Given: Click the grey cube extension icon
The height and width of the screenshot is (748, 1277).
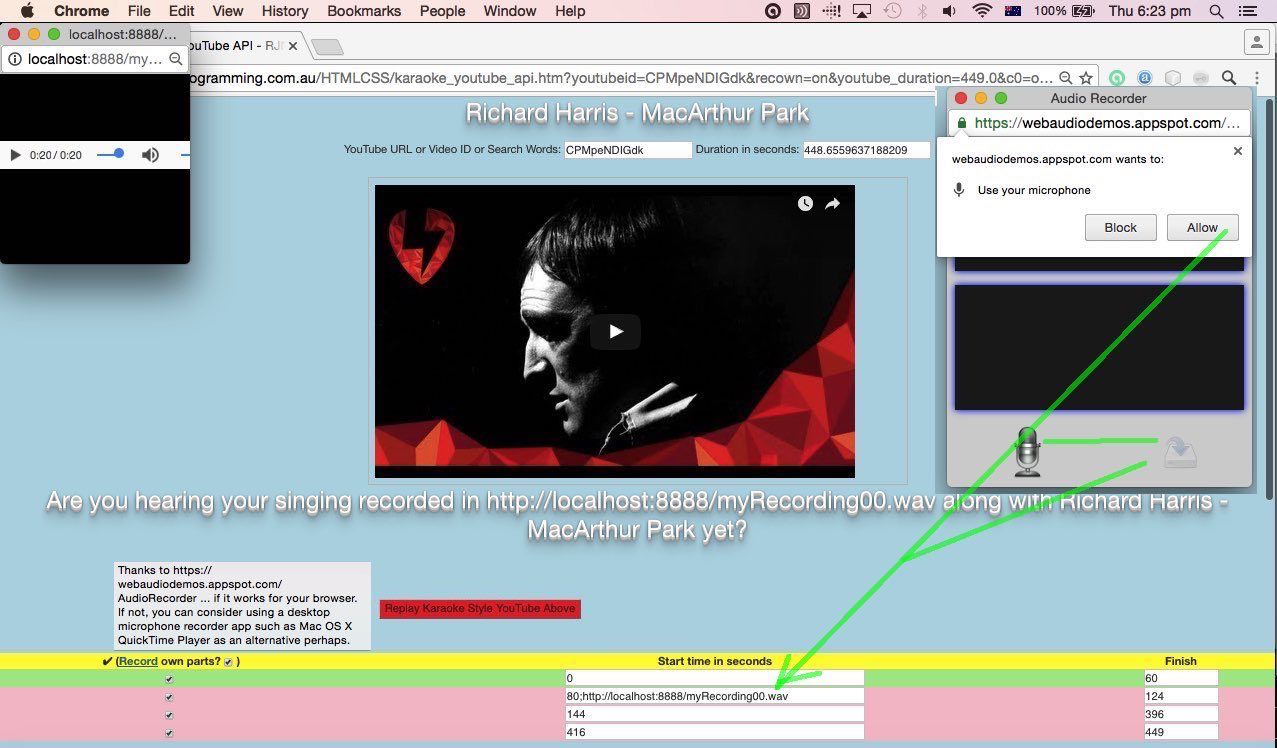Looking at the screenshot, I should coord(1173,78).
